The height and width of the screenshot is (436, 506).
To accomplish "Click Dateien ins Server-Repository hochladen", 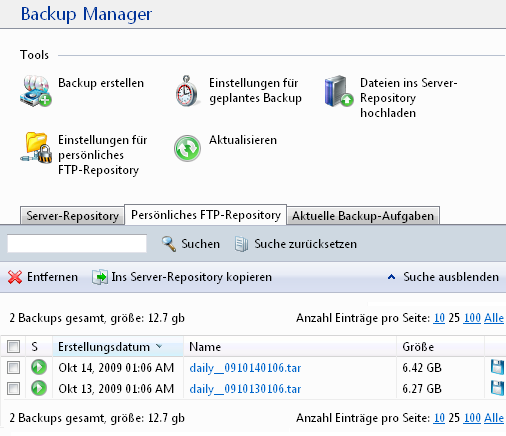I will point(408,98).
